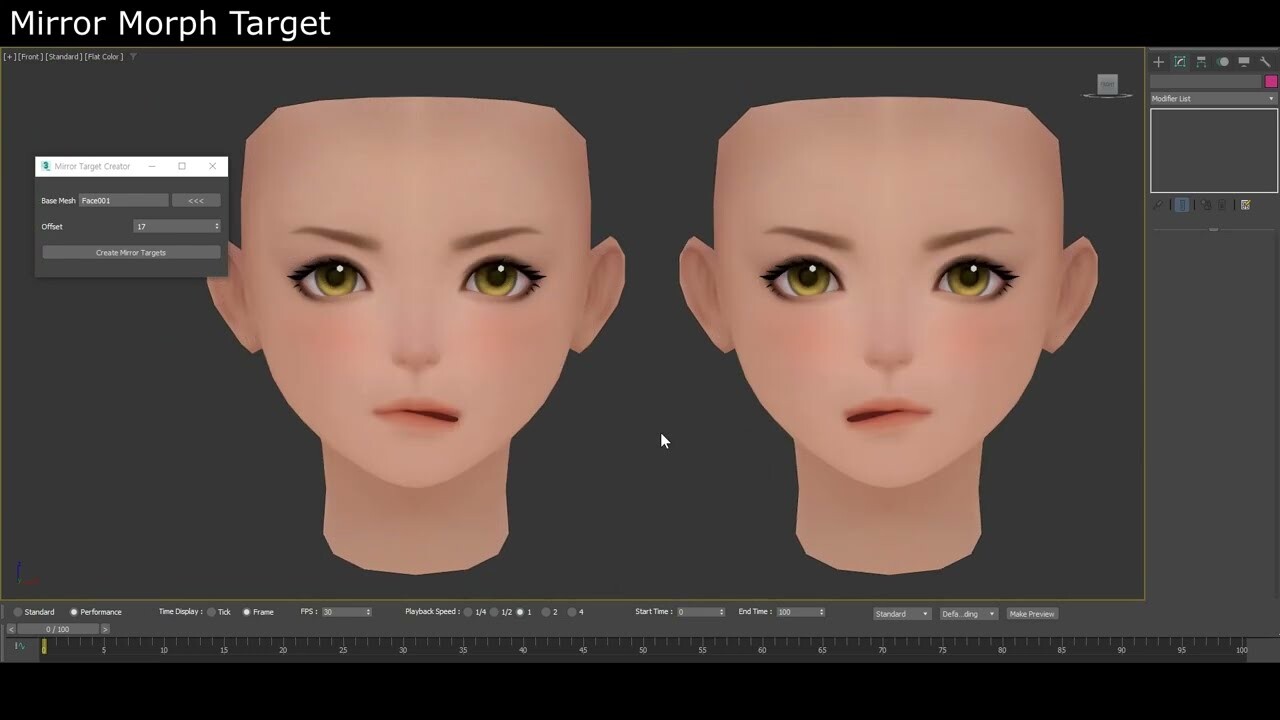Open the Motion panel

(x=1223, y=61)
